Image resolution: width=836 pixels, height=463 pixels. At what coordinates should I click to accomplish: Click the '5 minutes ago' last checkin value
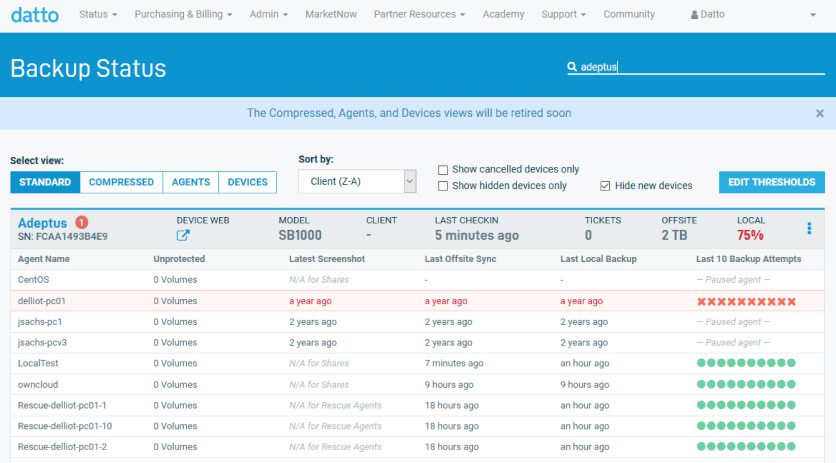(x=477, y=235)
